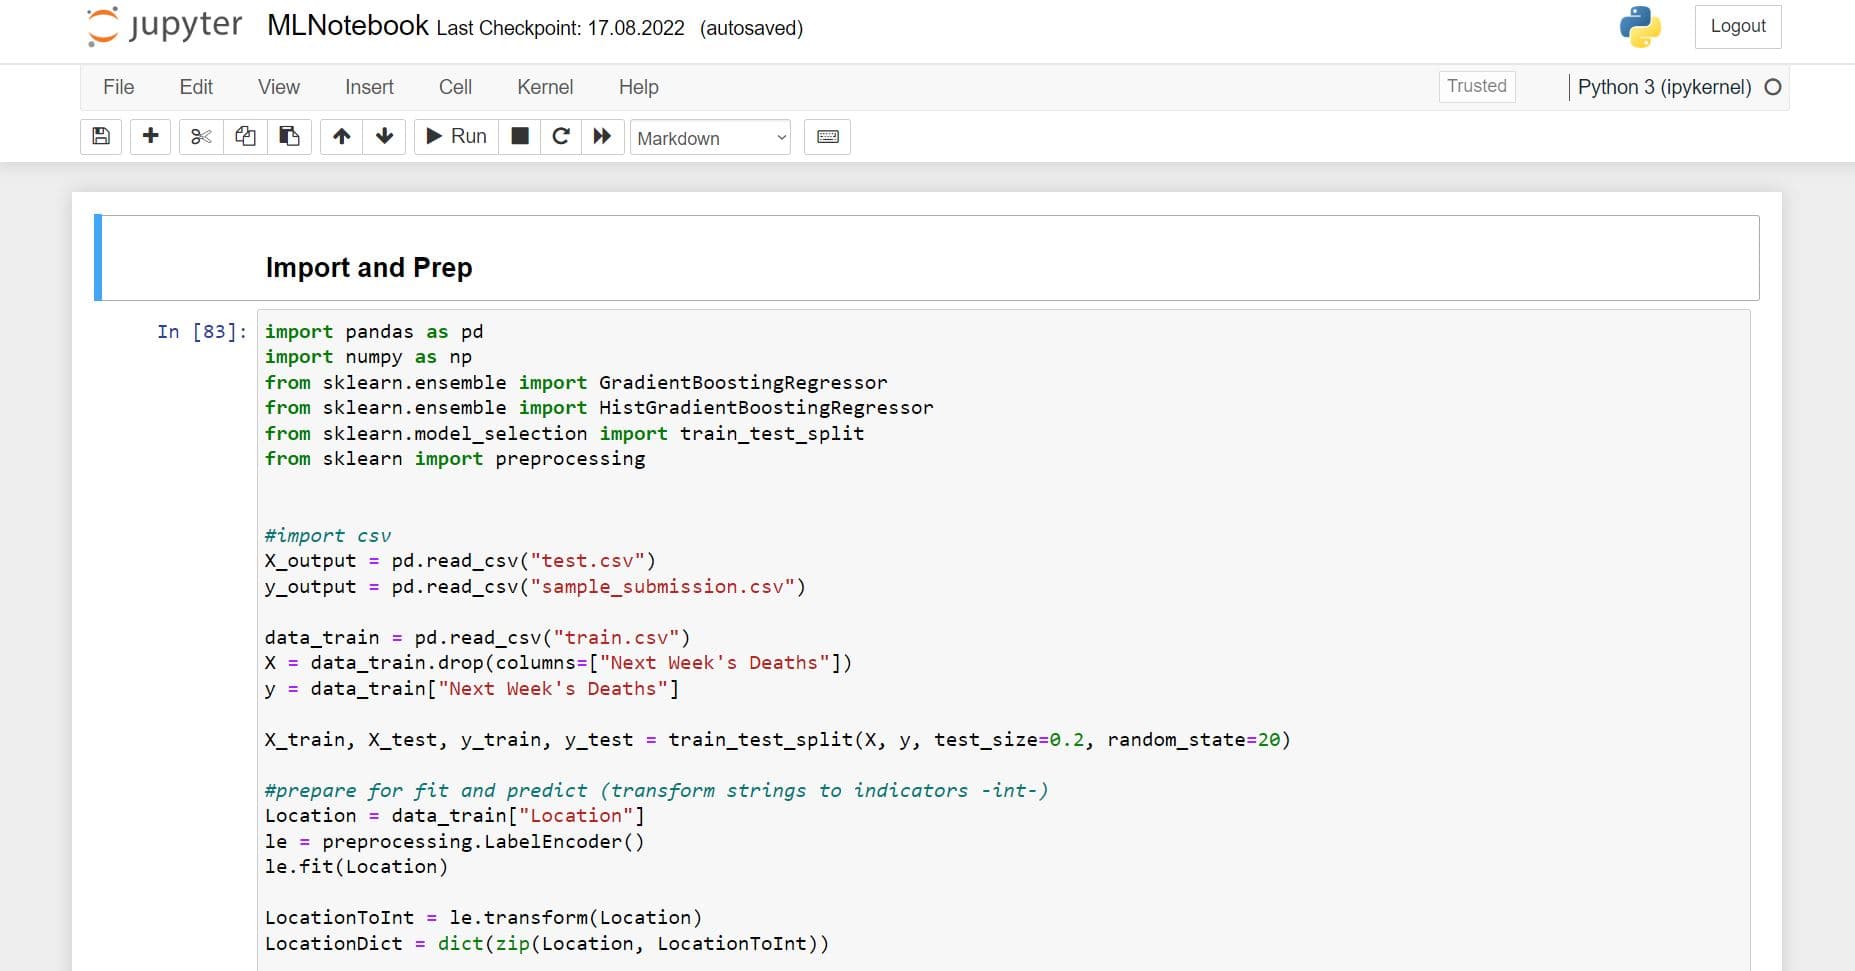Open the Insert menu
Viewport: 1855px width, 971px height.
(x=369, y=87)
